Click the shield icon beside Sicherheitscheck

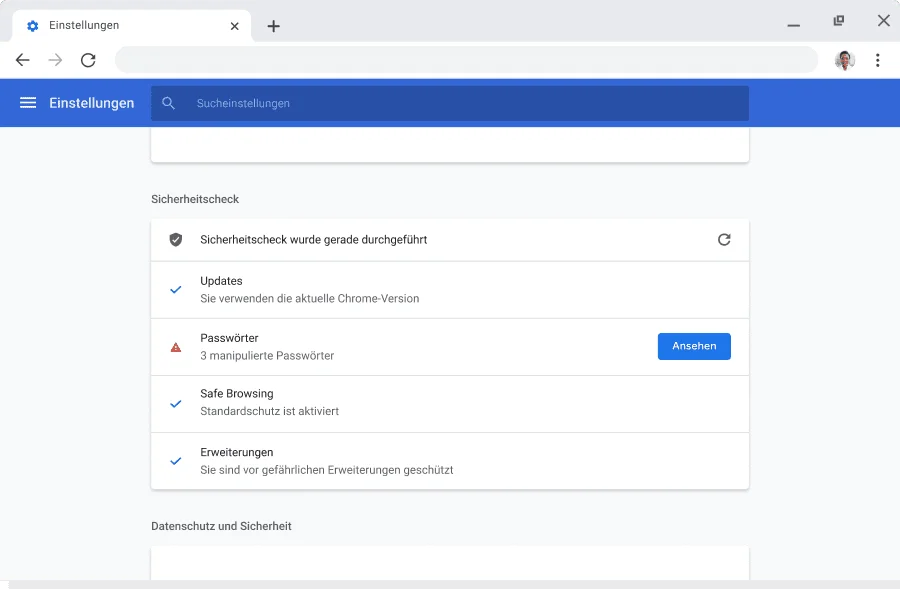176,240
